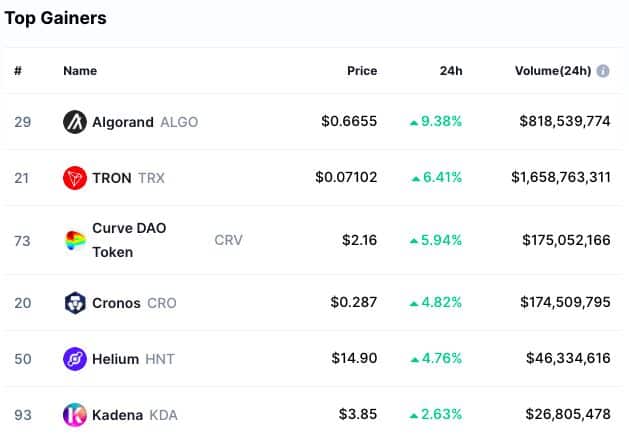Click the Cronos hexagon logo icon
Screen dimensions: 629x442
[x=75, y=302]
